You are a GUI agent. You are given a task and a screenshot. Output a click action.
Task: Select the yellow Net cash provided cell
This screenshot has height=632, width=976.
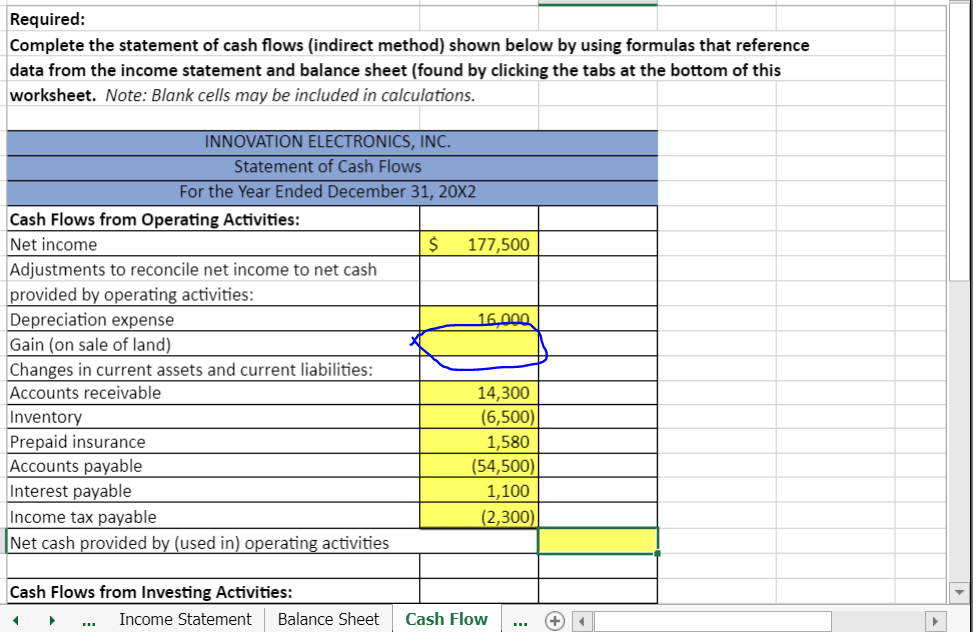tap(597, 540)
